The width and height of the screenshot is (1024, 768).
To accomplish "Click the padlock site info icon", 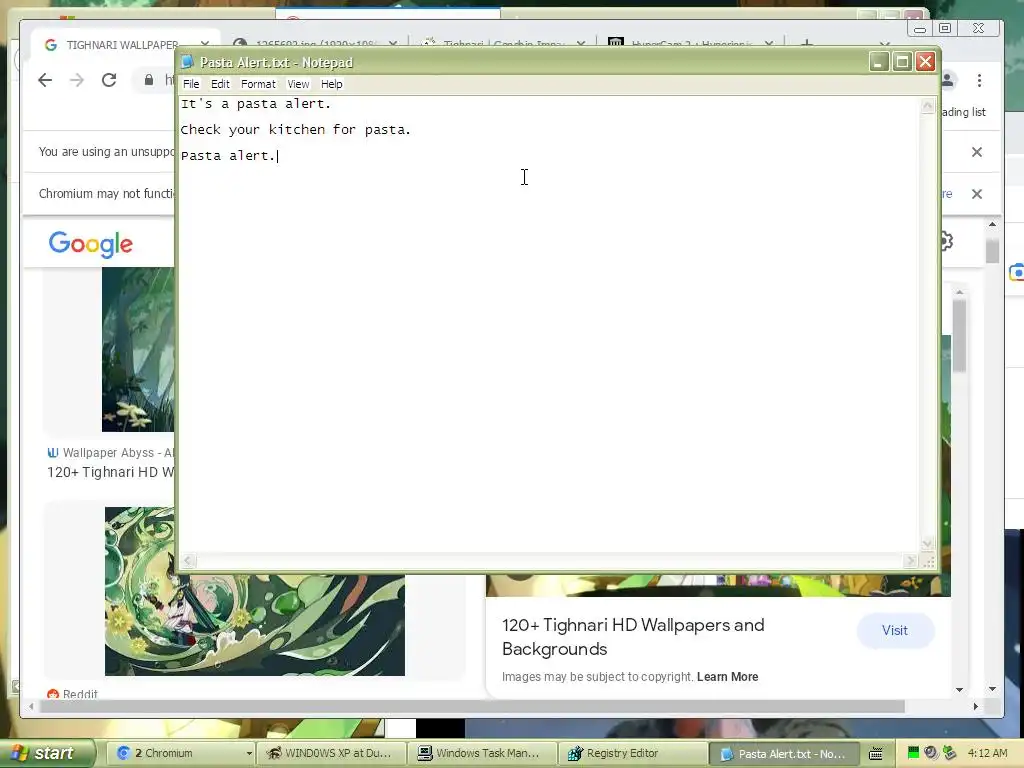I will click(x=149, y=80).
